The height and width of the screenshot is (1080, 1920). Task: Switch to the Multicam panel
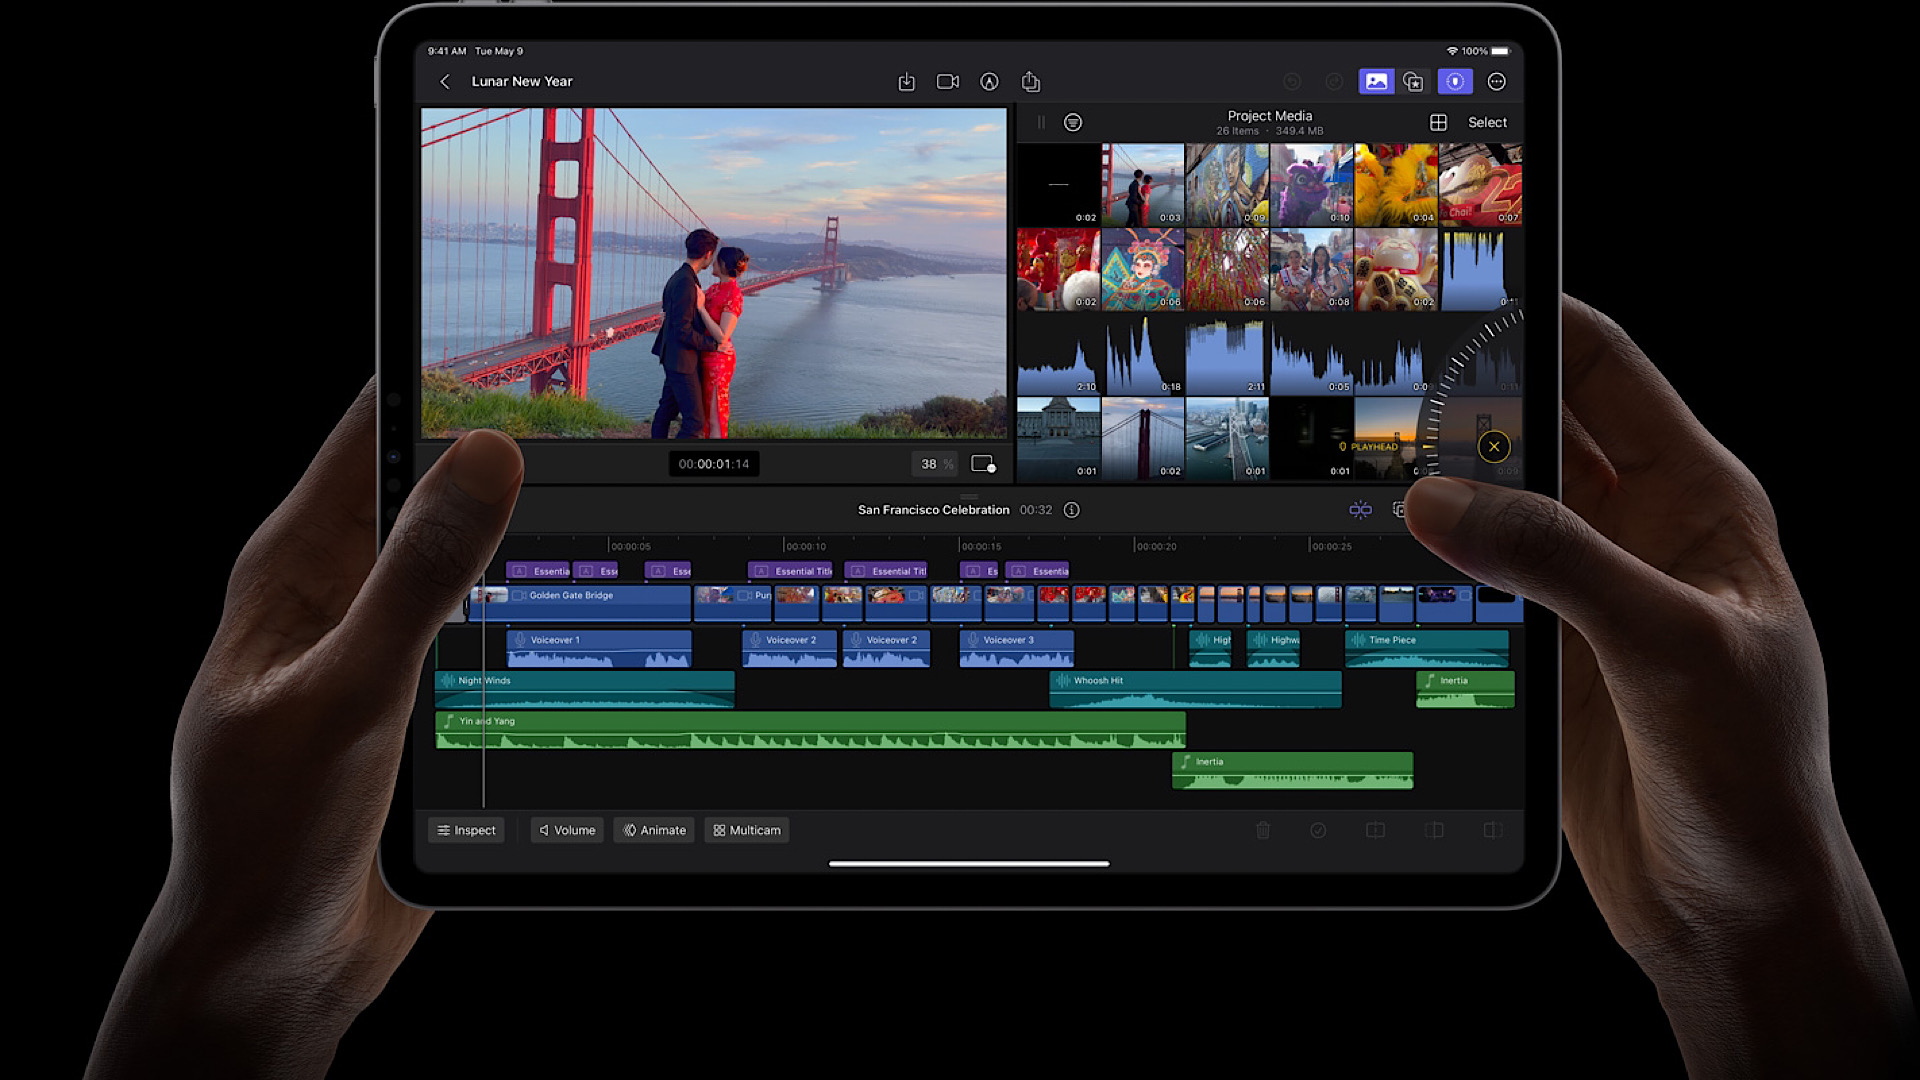point(746,830)
